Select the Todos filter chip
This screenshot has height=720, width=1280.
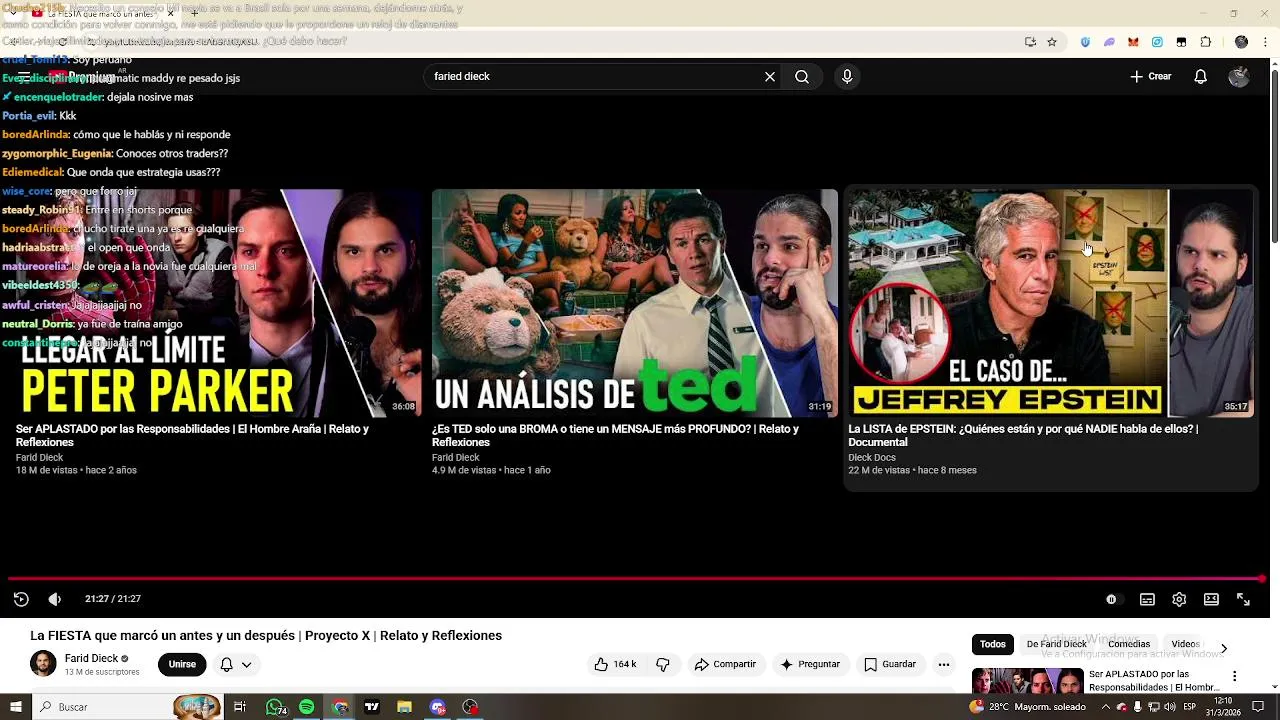(x=992, y=644)
